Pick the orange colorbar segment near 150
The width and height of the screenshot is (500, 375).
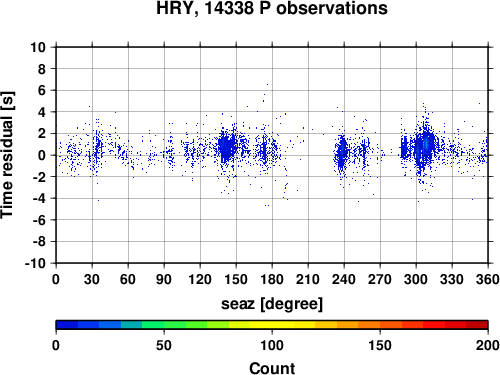click(380, 325)
